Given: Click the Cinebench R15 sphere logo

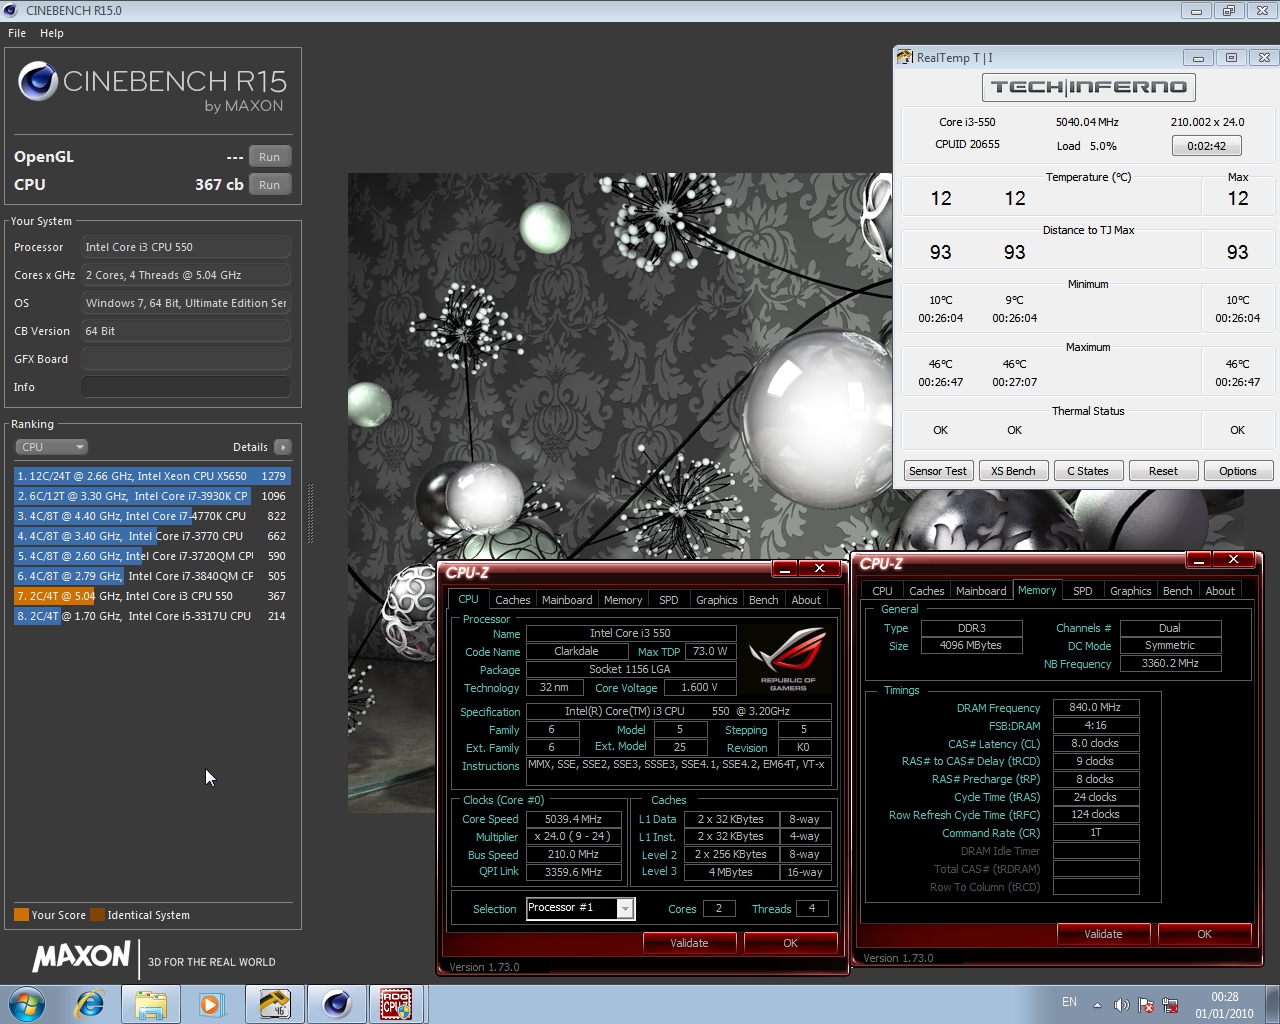Looking at the screenshot, I should [38, 82].
